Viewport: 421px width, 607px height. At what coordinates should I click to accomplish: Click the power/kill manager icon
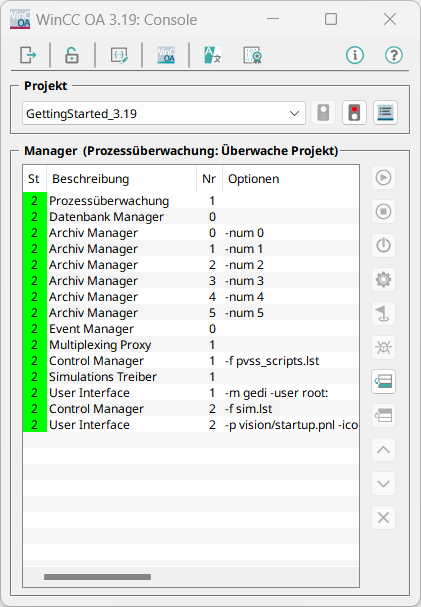click(383, 245)
